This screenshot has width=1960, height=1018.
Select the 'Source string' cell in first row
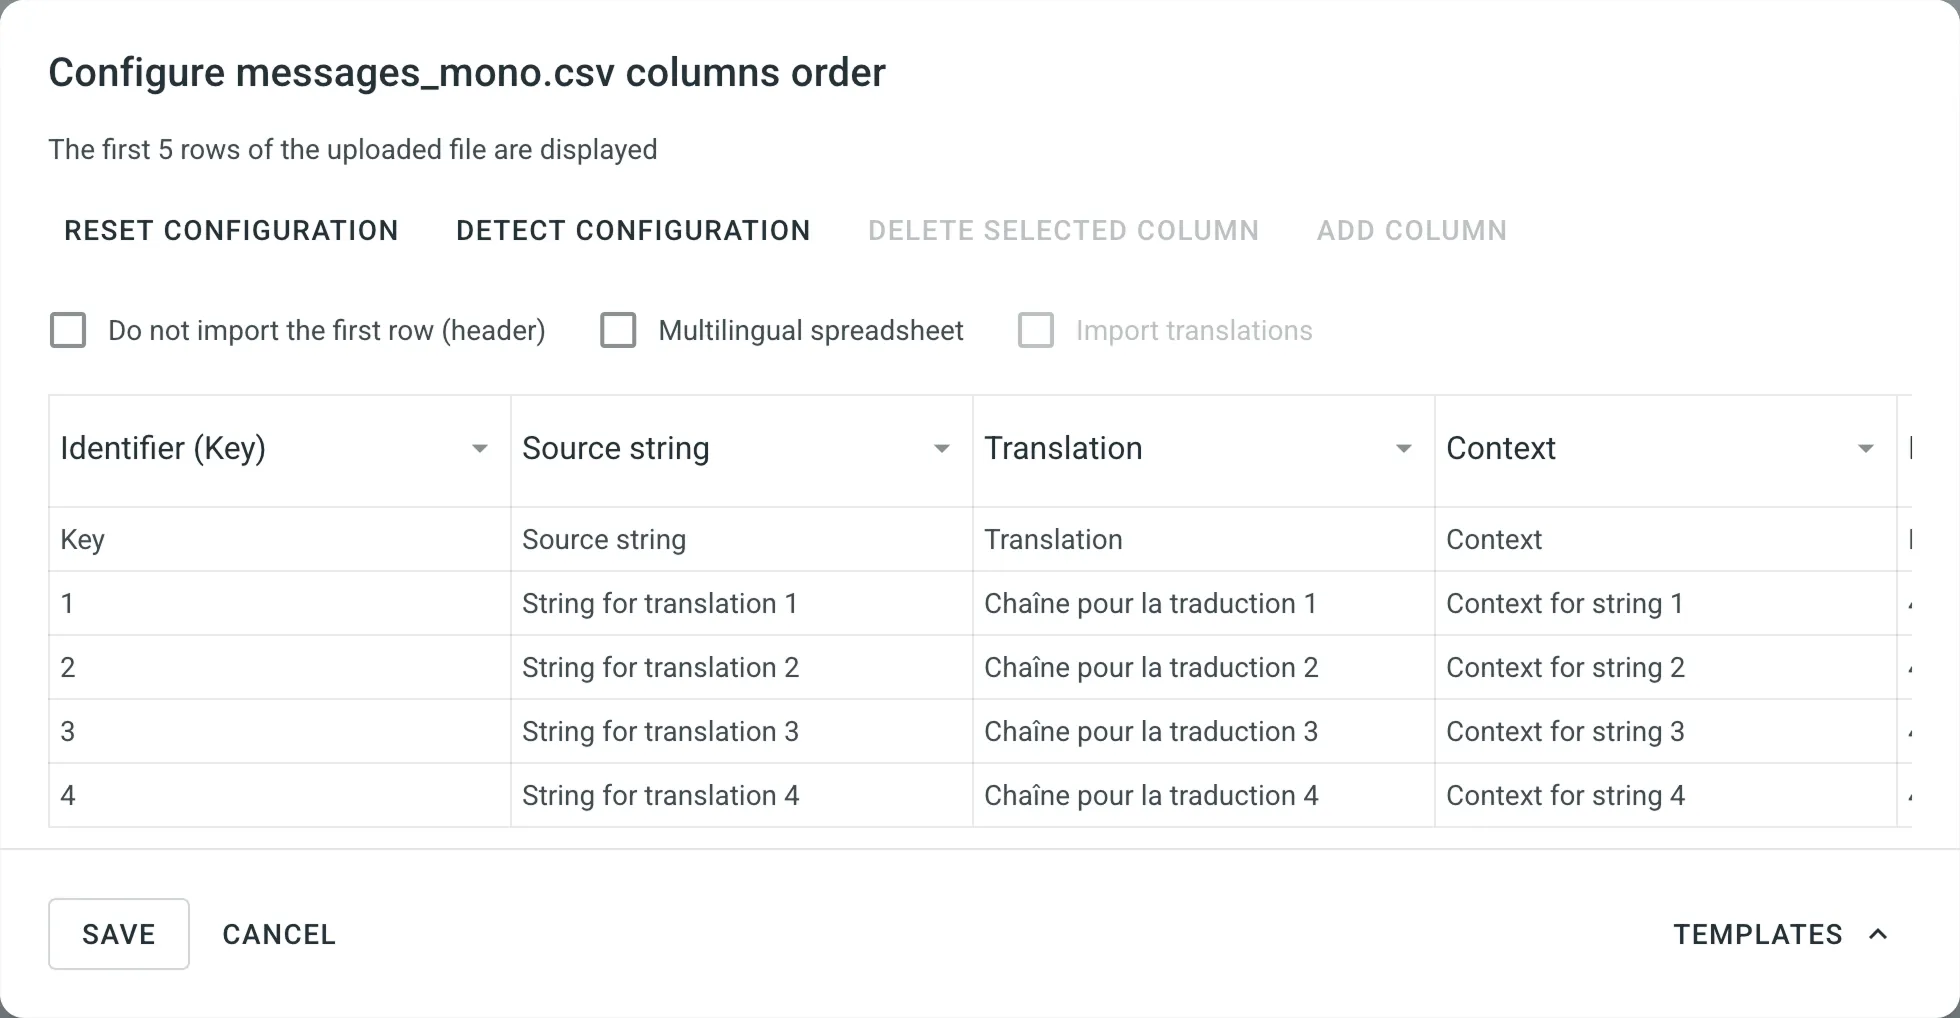point(742,539)
